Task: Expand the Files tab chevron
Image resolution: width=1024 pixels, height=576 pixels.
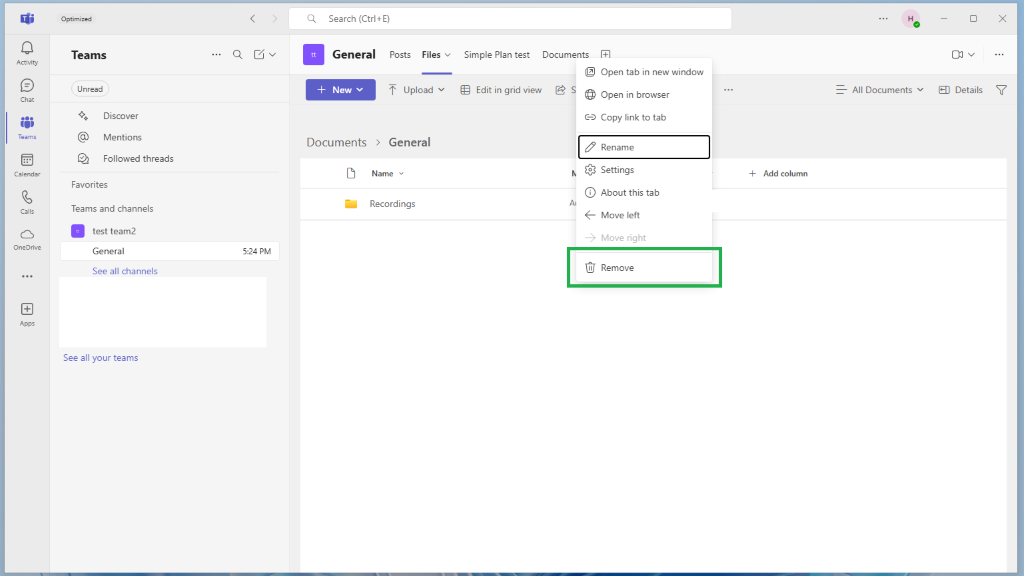Action: [x=447, y=55]
